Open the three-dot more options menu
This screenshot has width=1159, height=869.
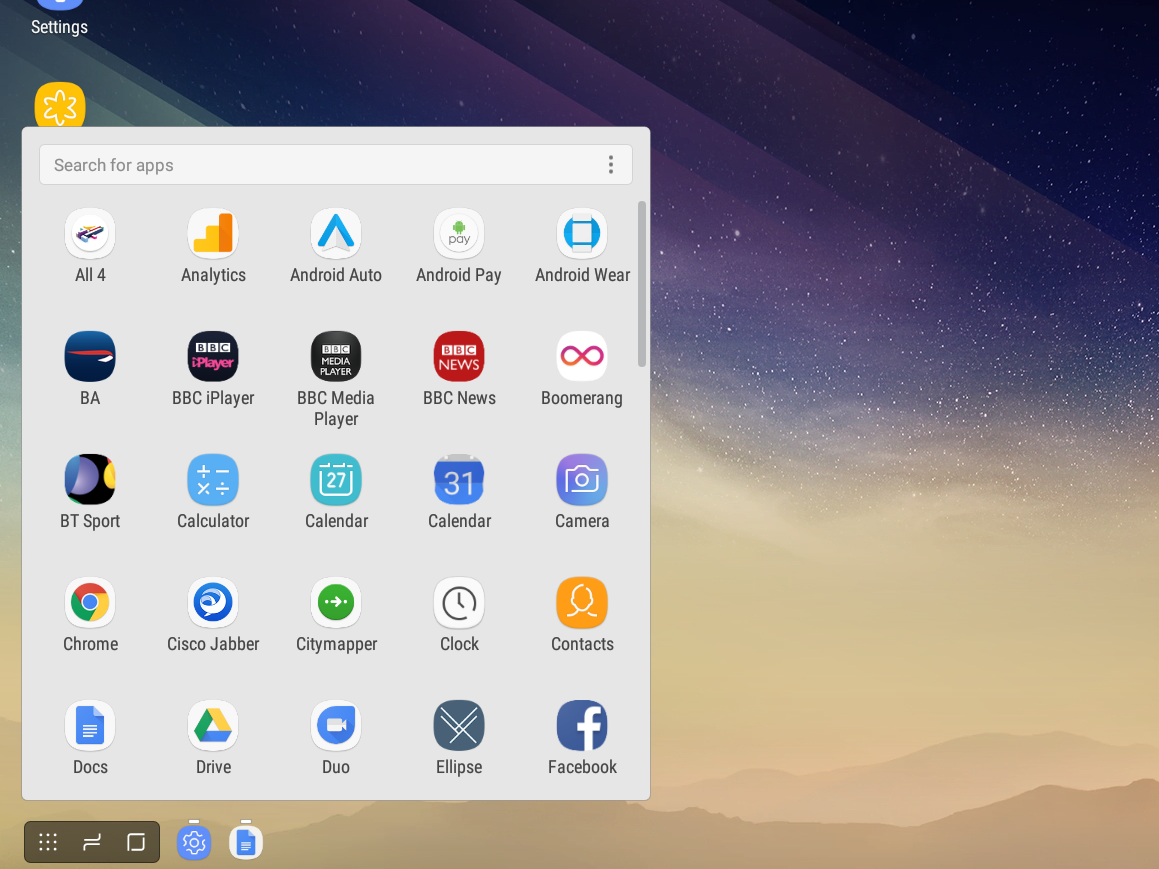point(611,165)
